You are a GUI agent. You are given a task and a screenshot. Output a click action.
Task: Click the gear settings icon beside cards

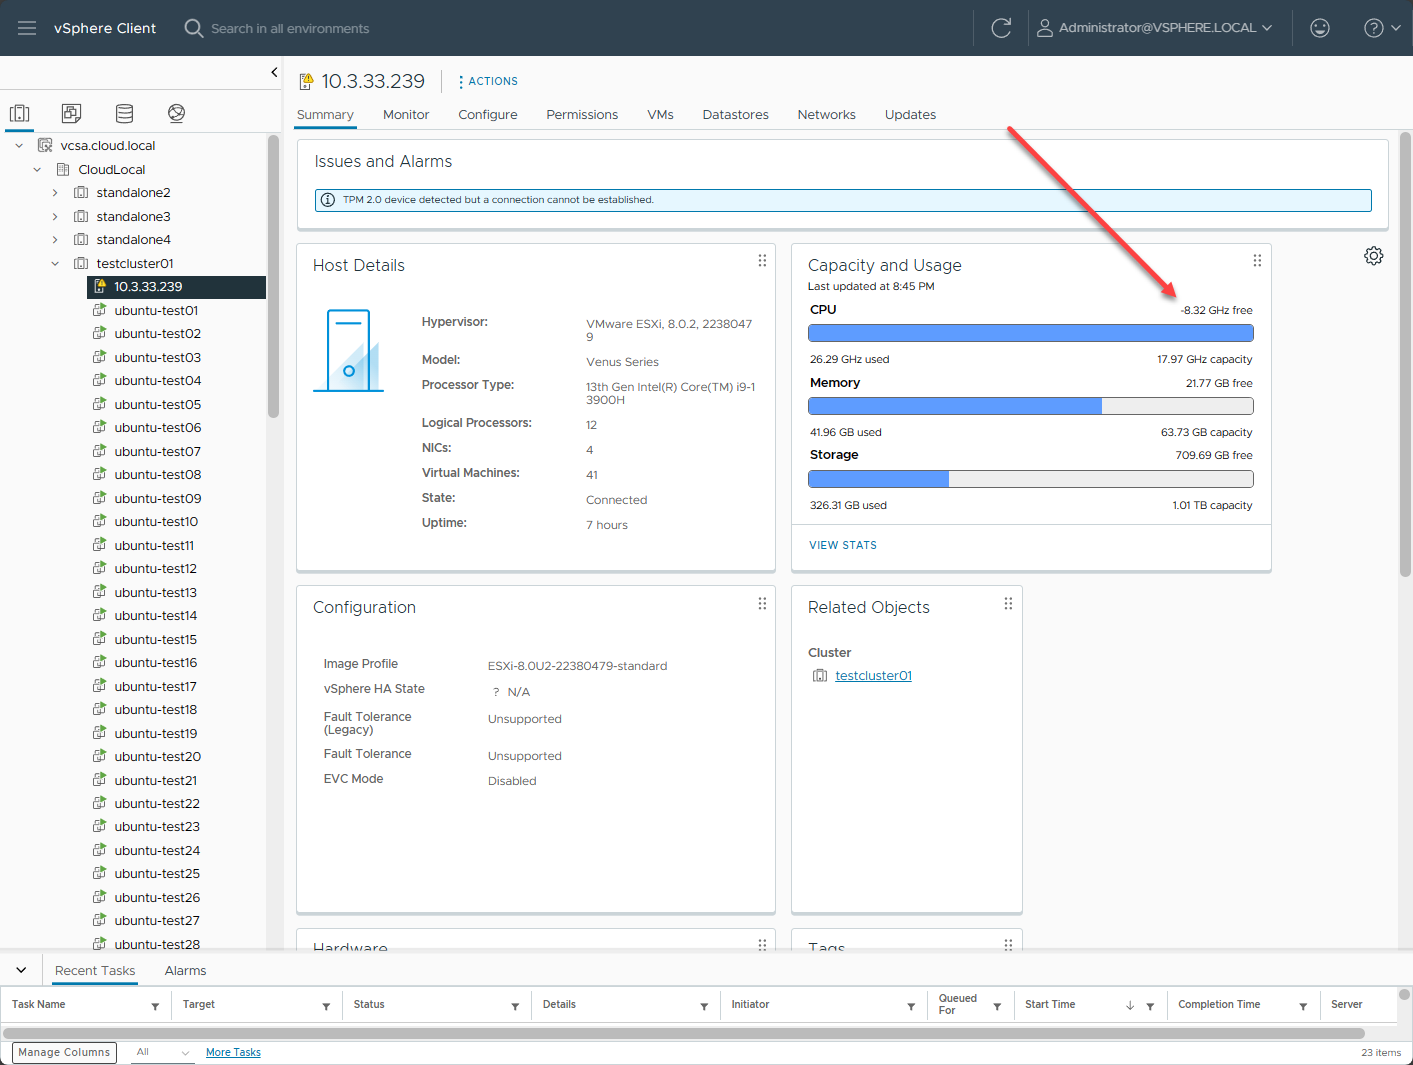coord(1374,256)
